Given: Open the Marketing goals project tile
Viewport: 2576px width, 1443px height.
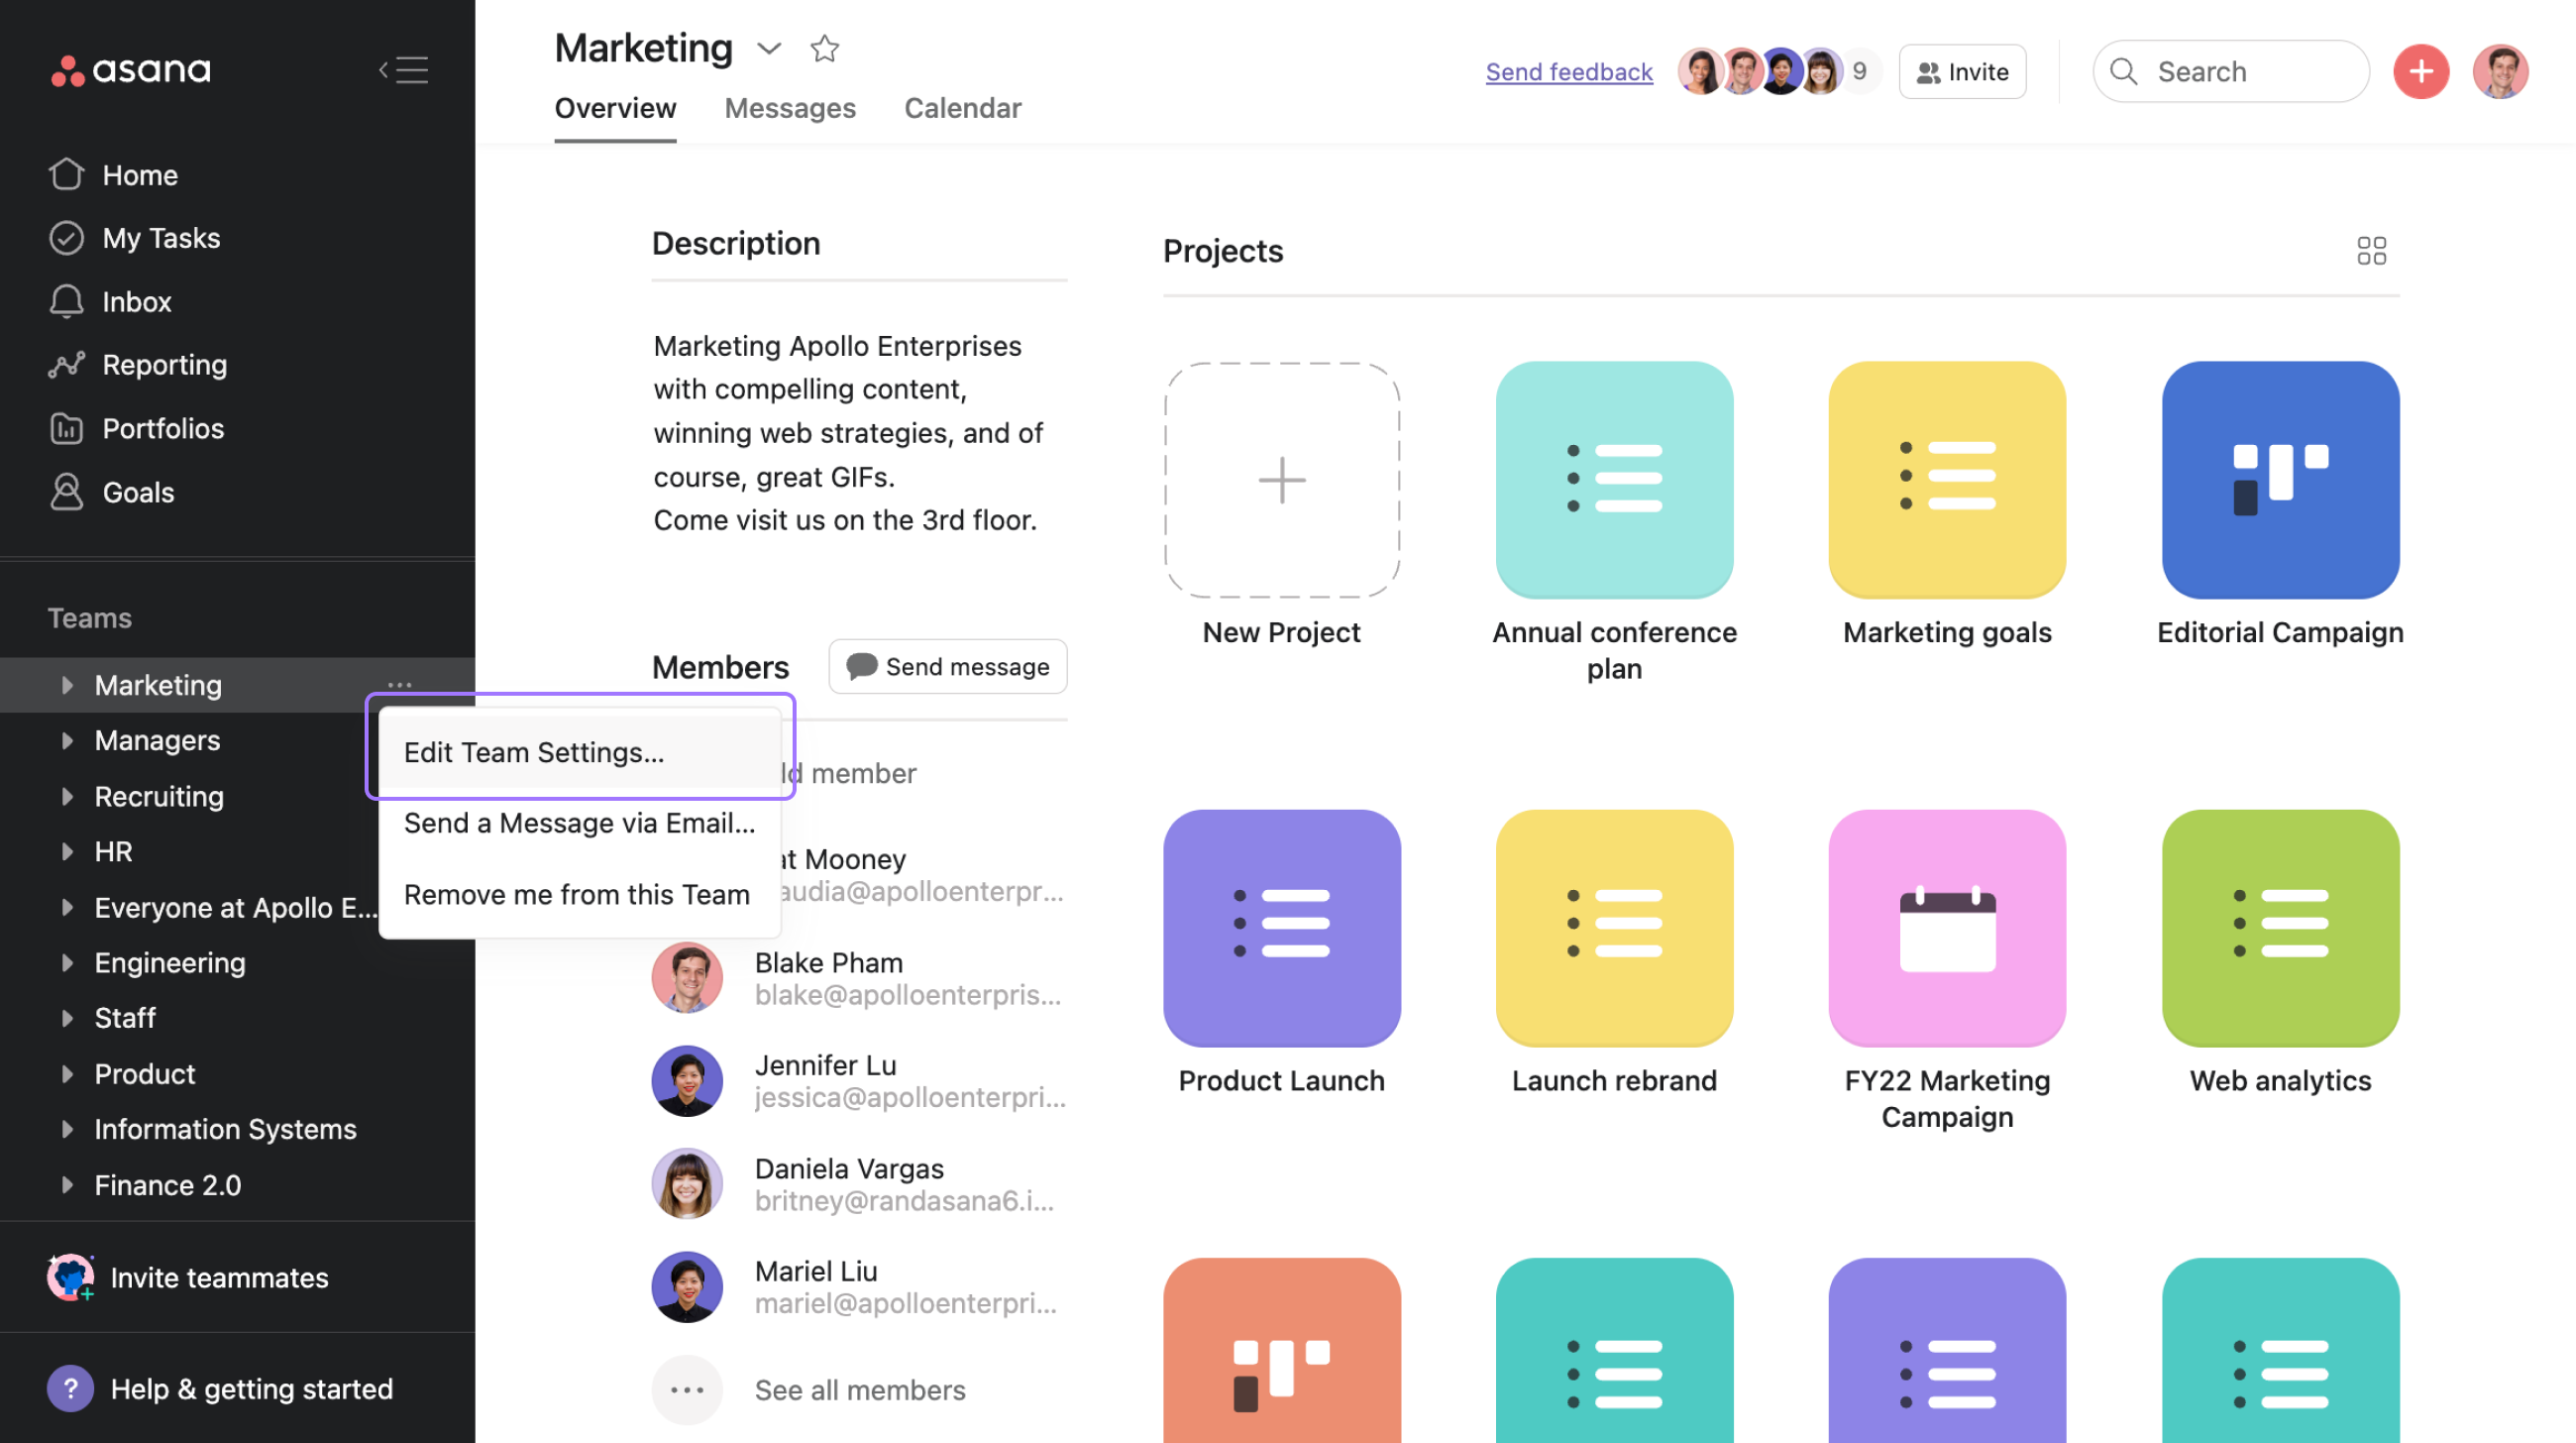Looking at the screenshot, I should pos(1947,480).
